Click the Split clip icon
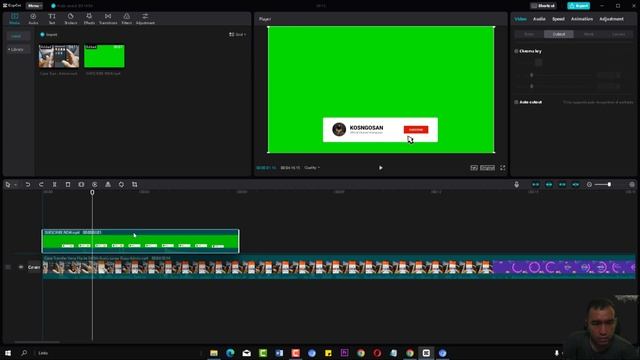 [54, 184]
